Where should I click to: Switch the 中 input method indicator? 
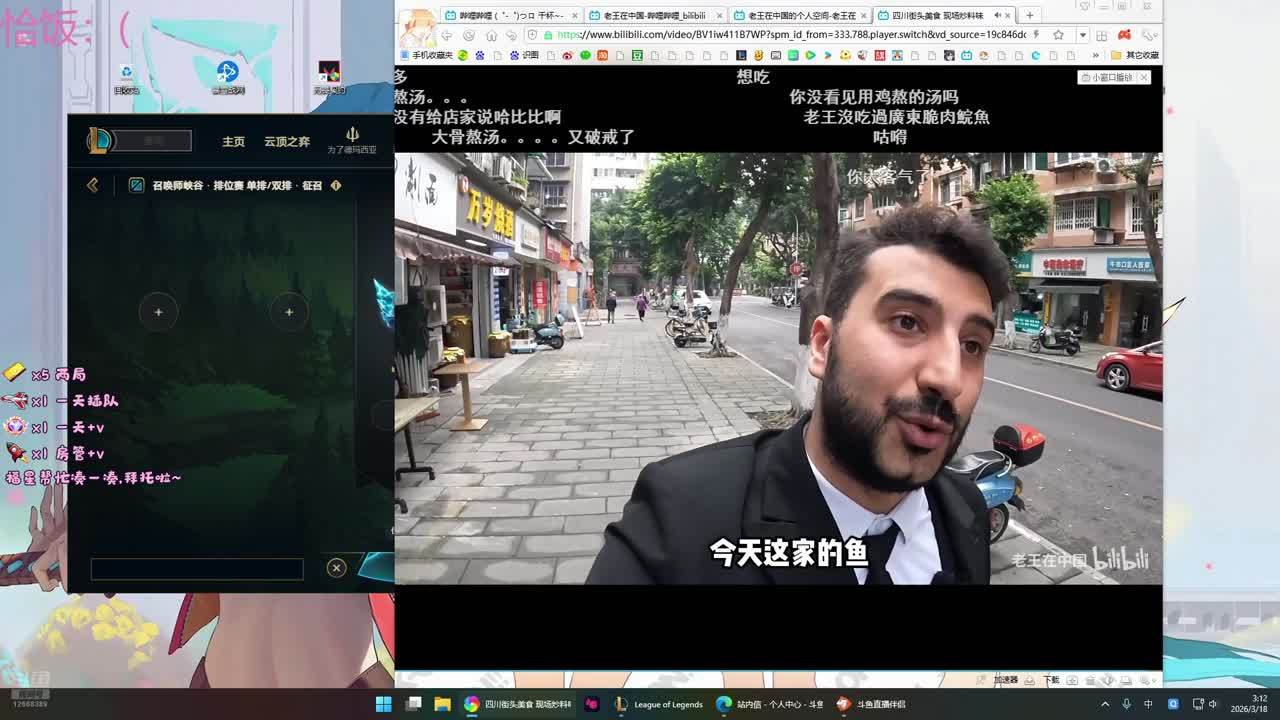point(1148,704)
